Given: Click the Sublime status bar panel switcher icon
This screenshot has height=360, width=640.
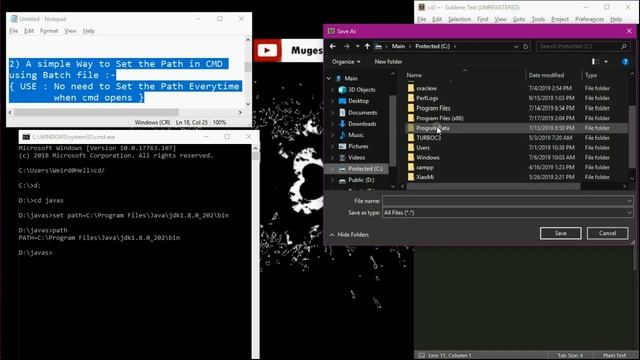Looking at the screenshot, I should pos(422,356).
